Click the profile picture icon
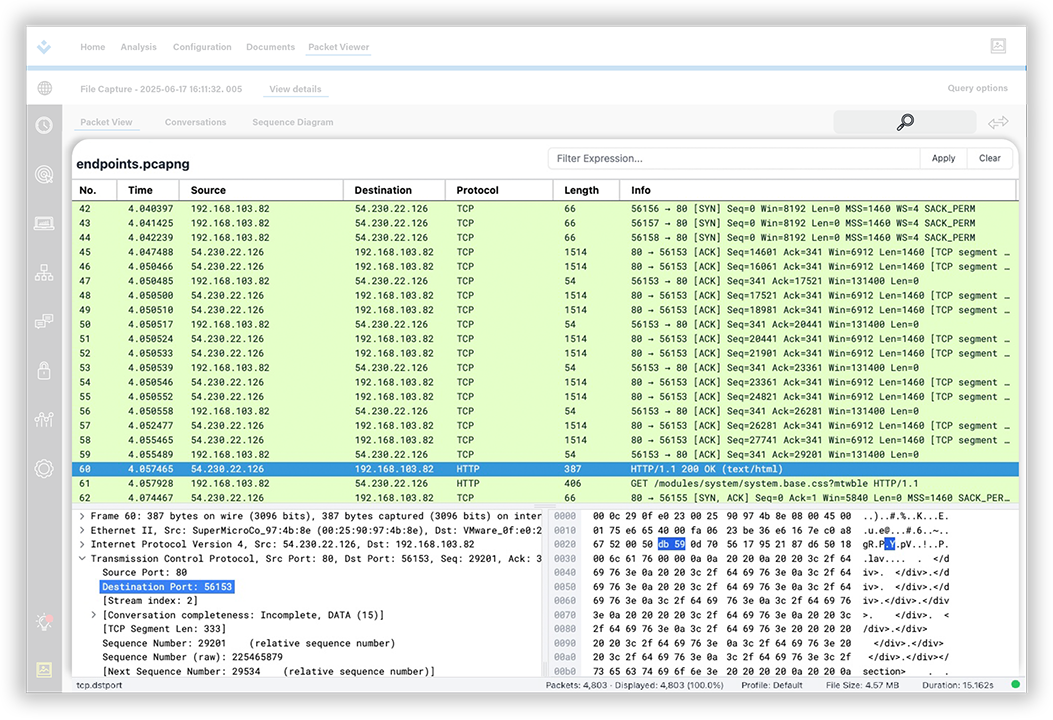This screenshot has width=1053, height=720. point(998,46)
